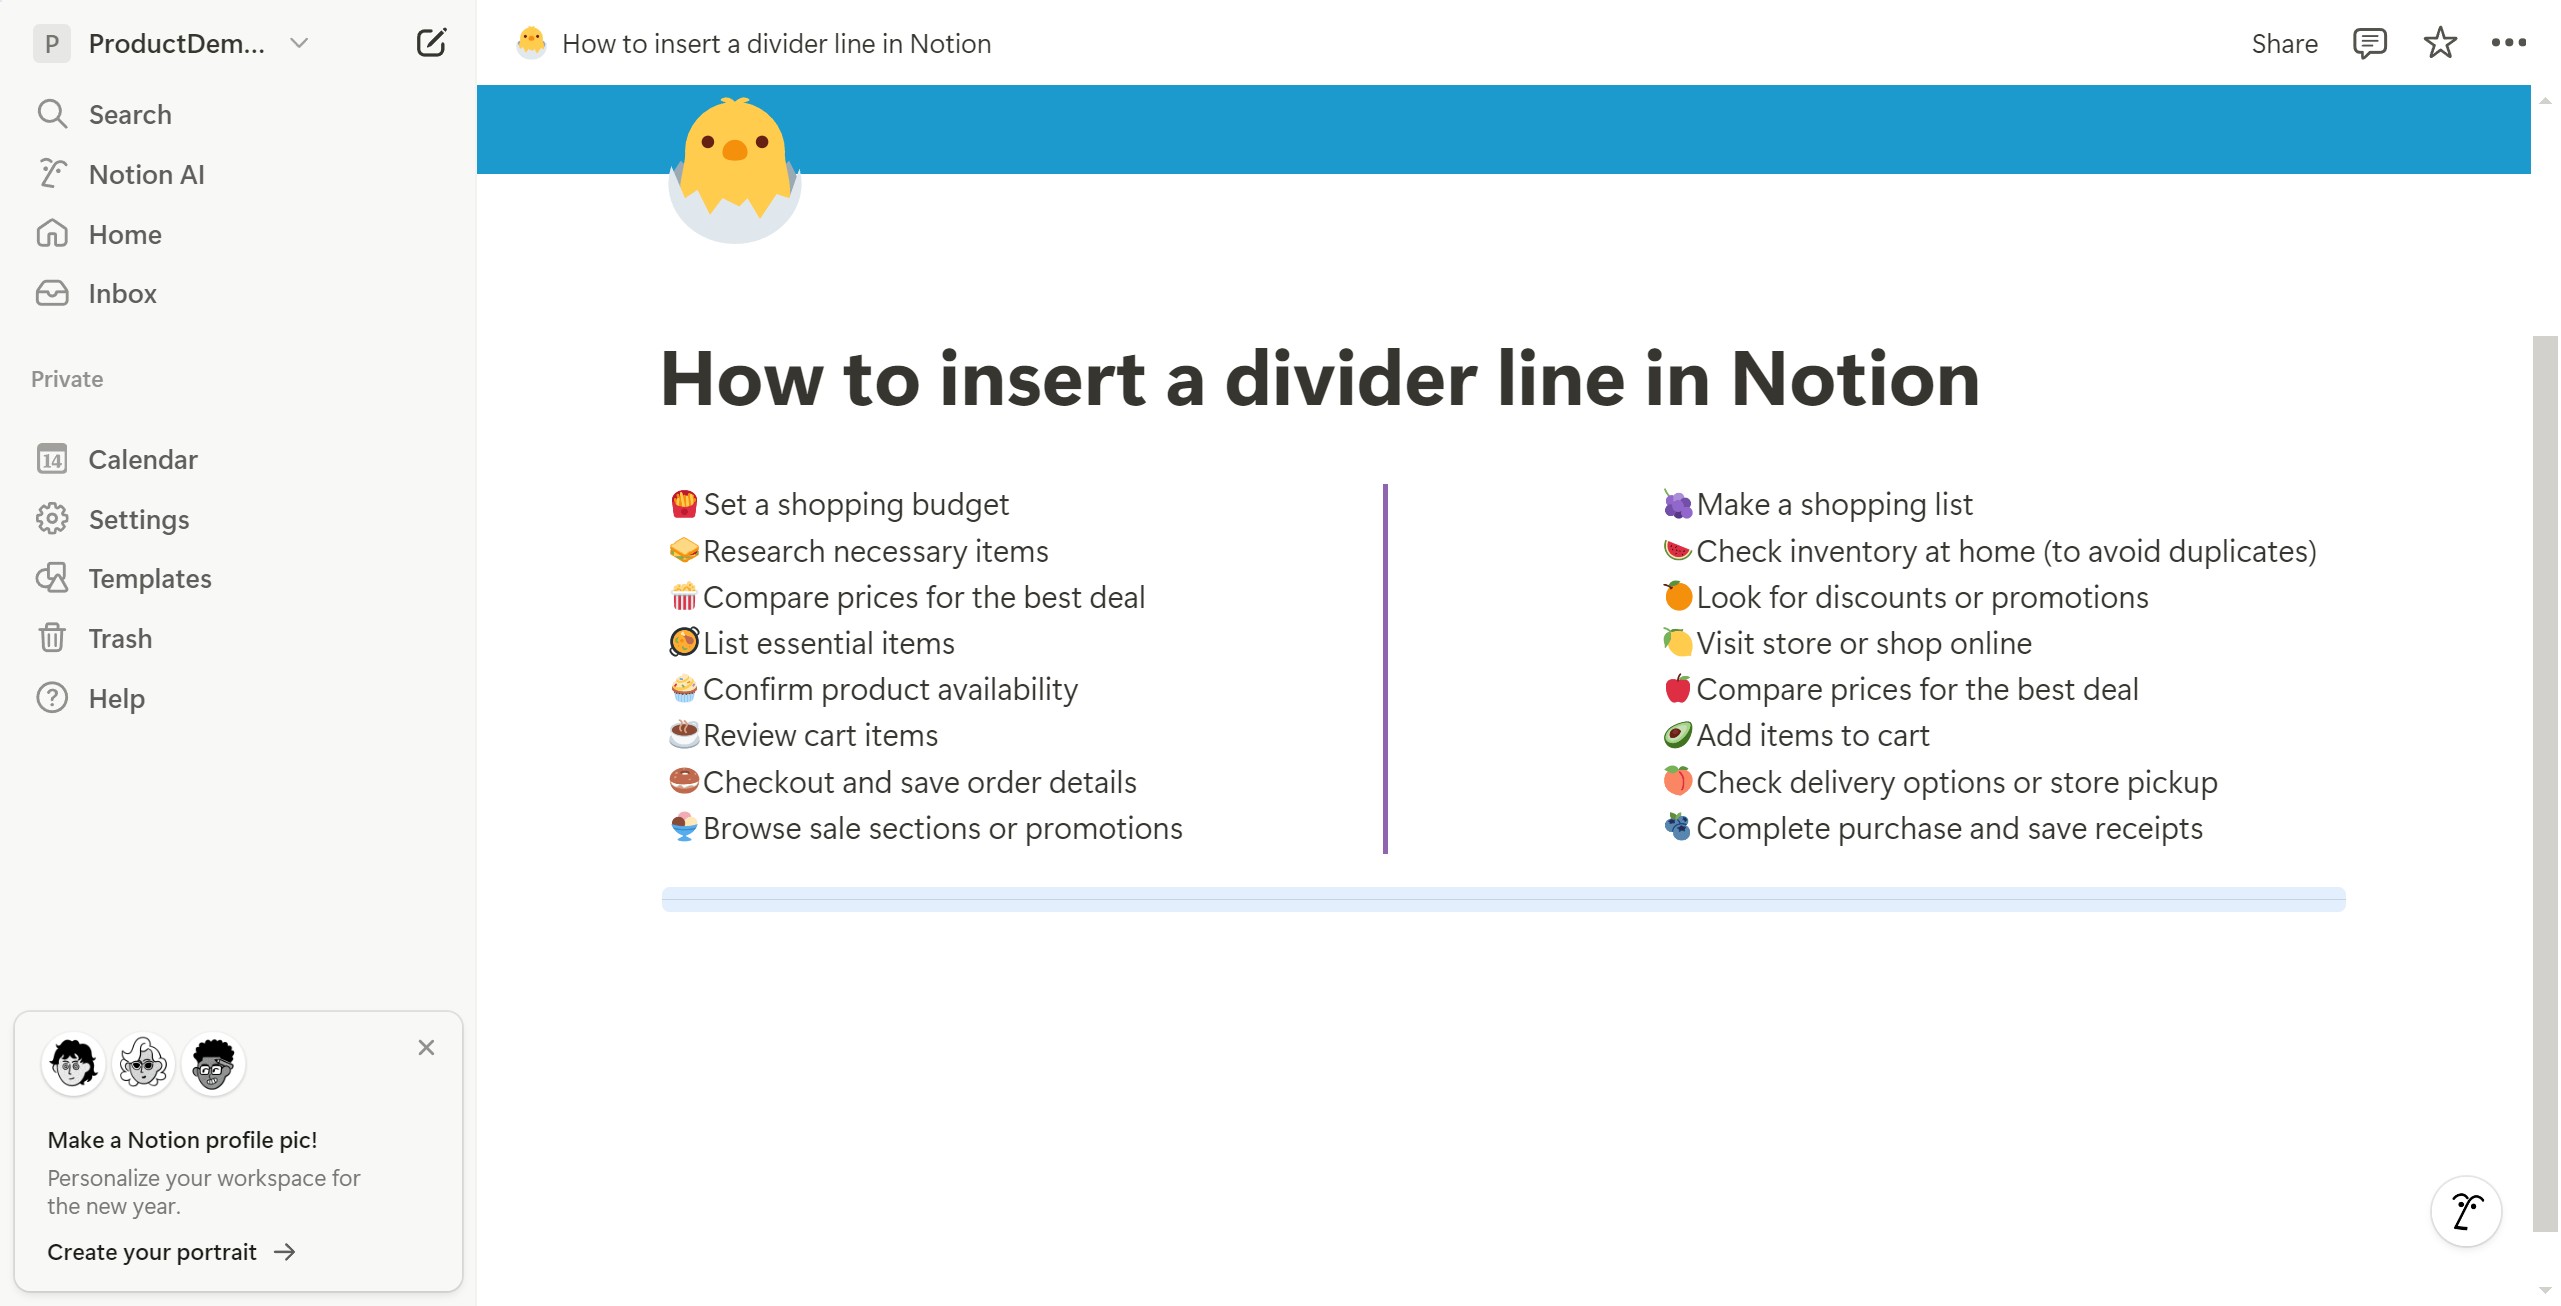The image size is (2561, 1306).
Task: Click the first portrait avatar in promo
Action: click(x=74, y=1064)
